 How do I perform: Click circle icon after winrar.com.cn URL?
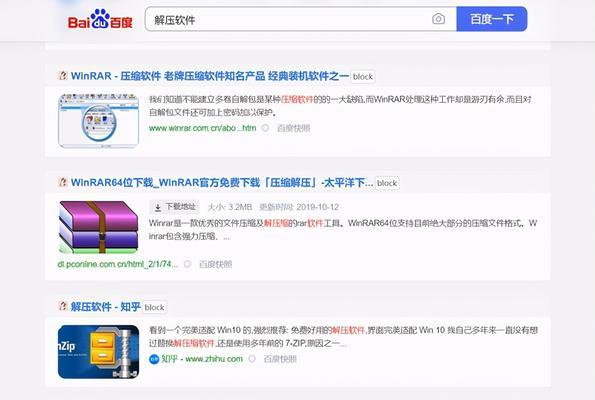(265, 128)
